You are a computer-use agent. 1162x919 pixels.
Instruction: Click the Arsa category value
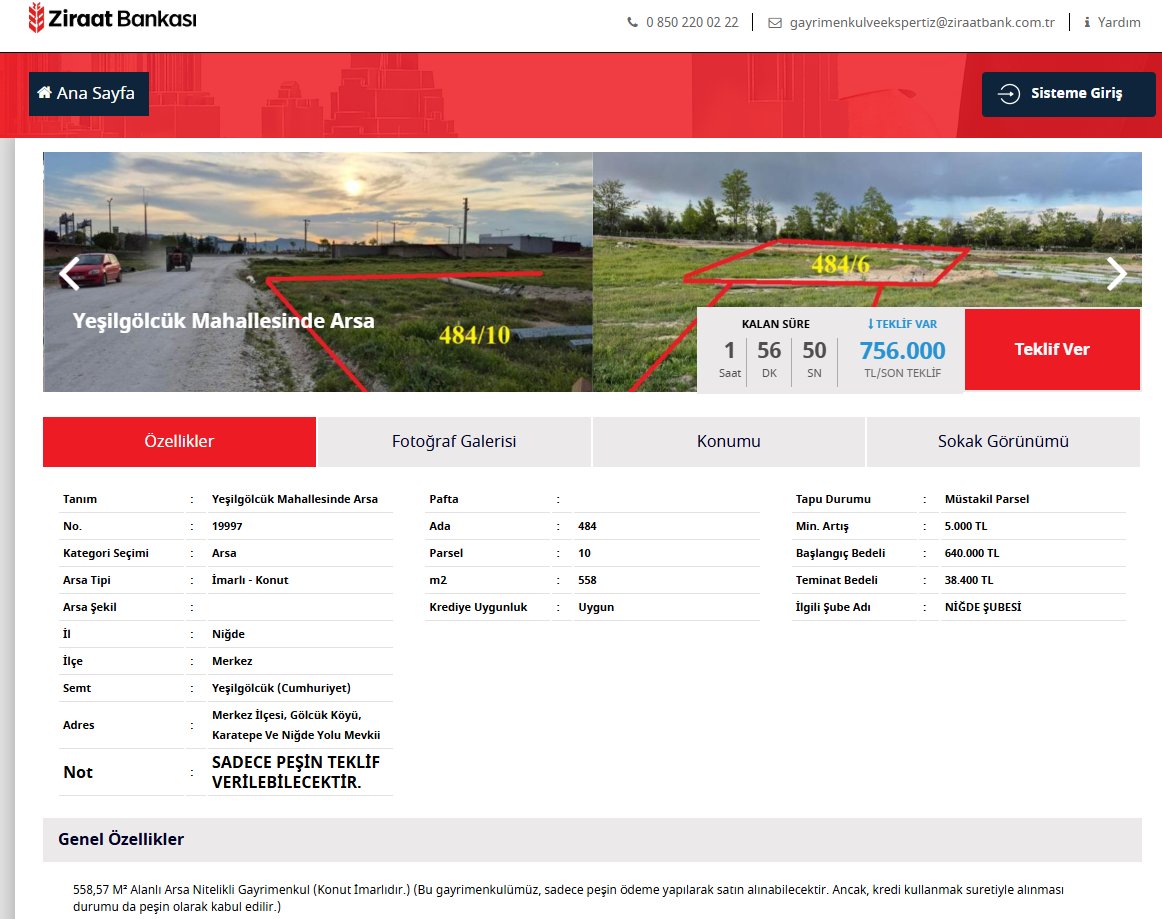[224, 553]
